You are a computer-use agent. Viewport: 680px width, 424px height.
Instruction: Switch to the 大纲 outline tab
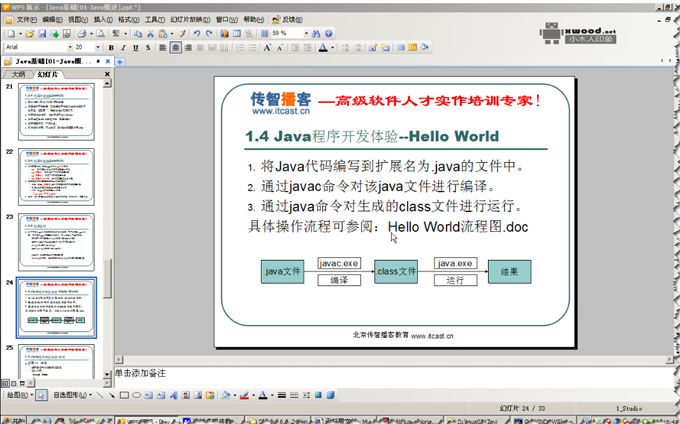tap(18, 75)
